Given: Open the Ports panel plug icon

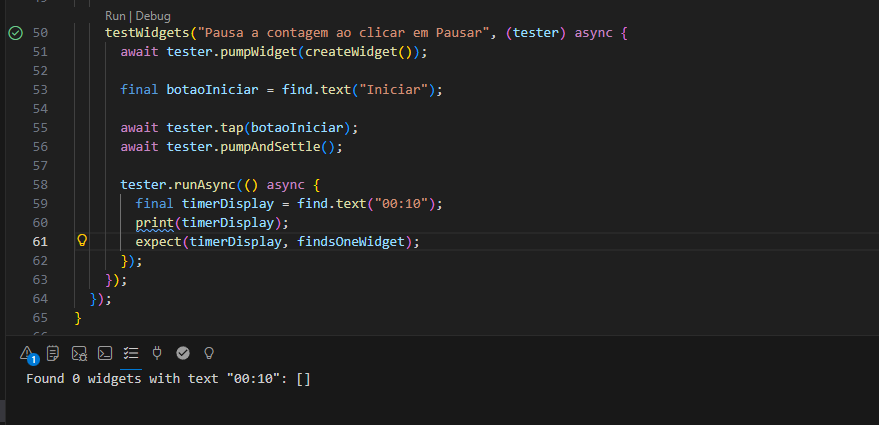Looking at the screenshot, I should coord(157,353).
